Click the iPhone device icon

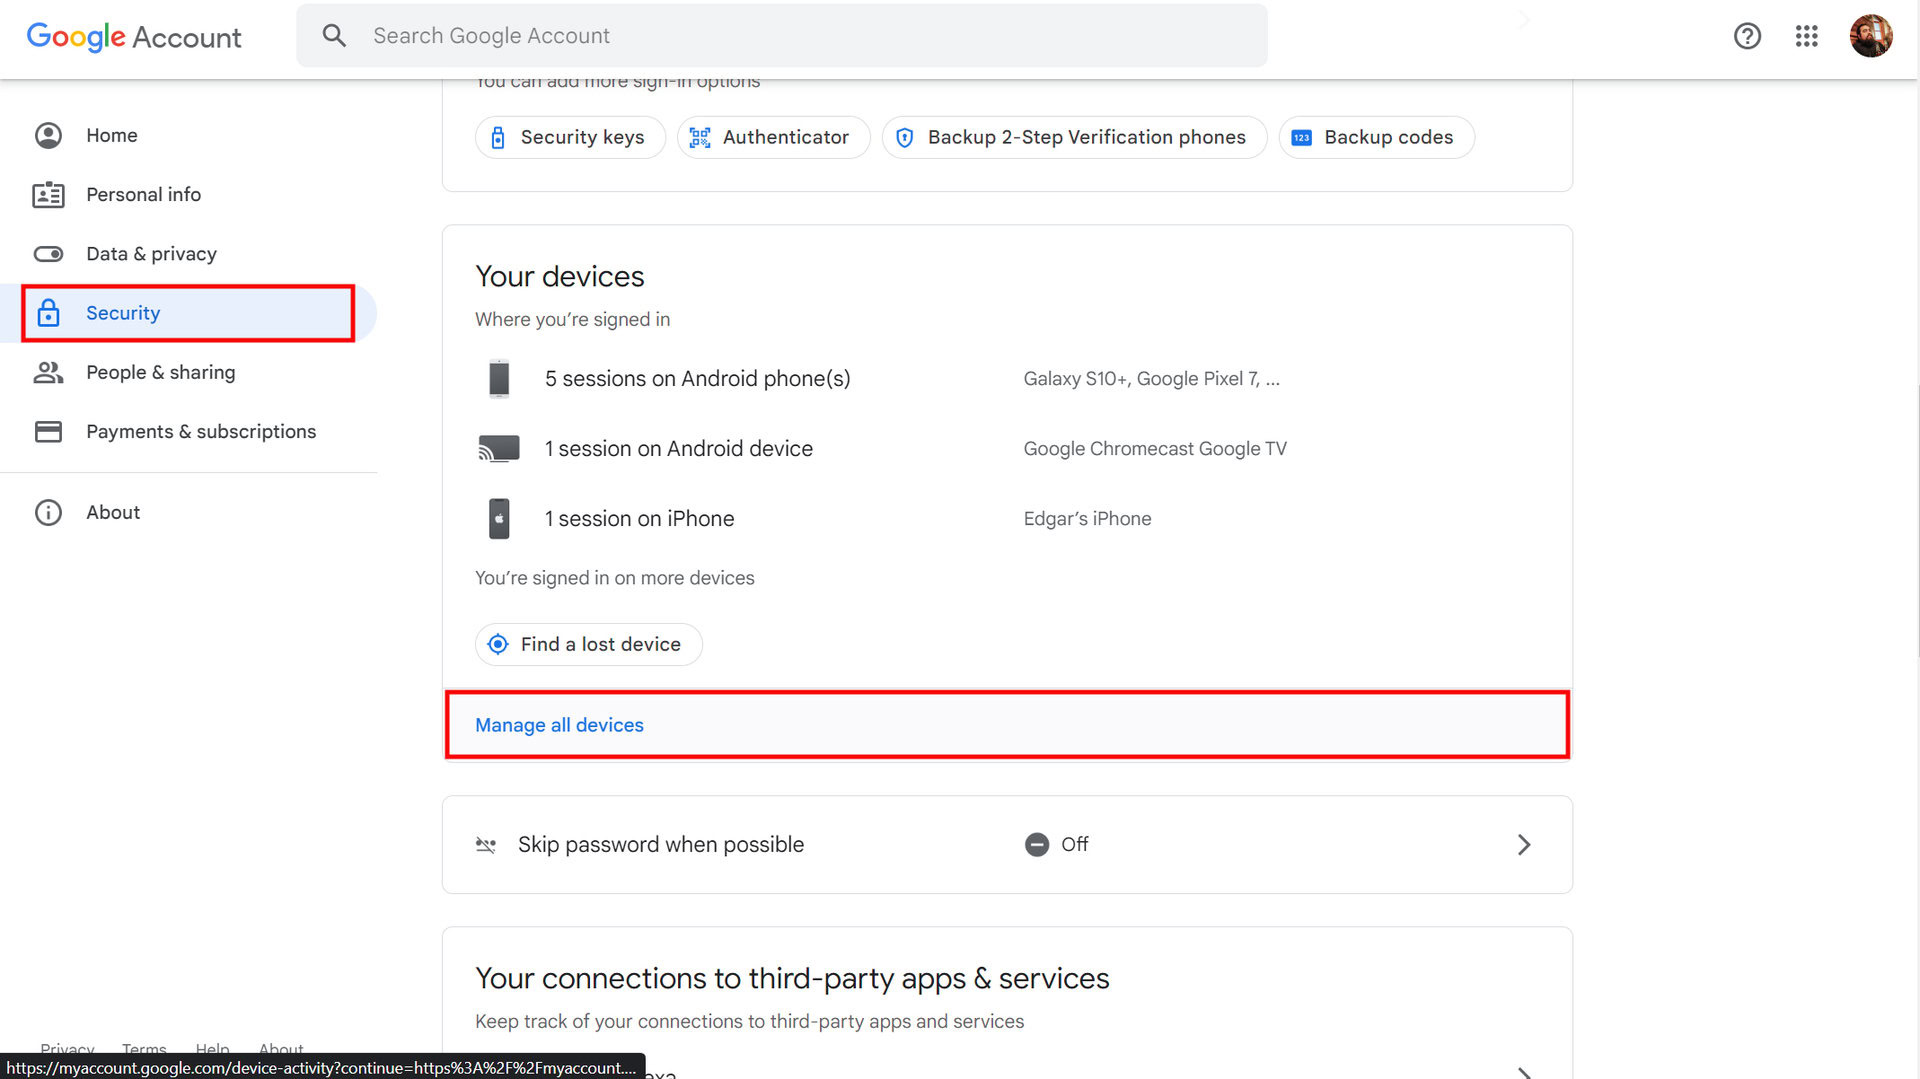(499, 519)
